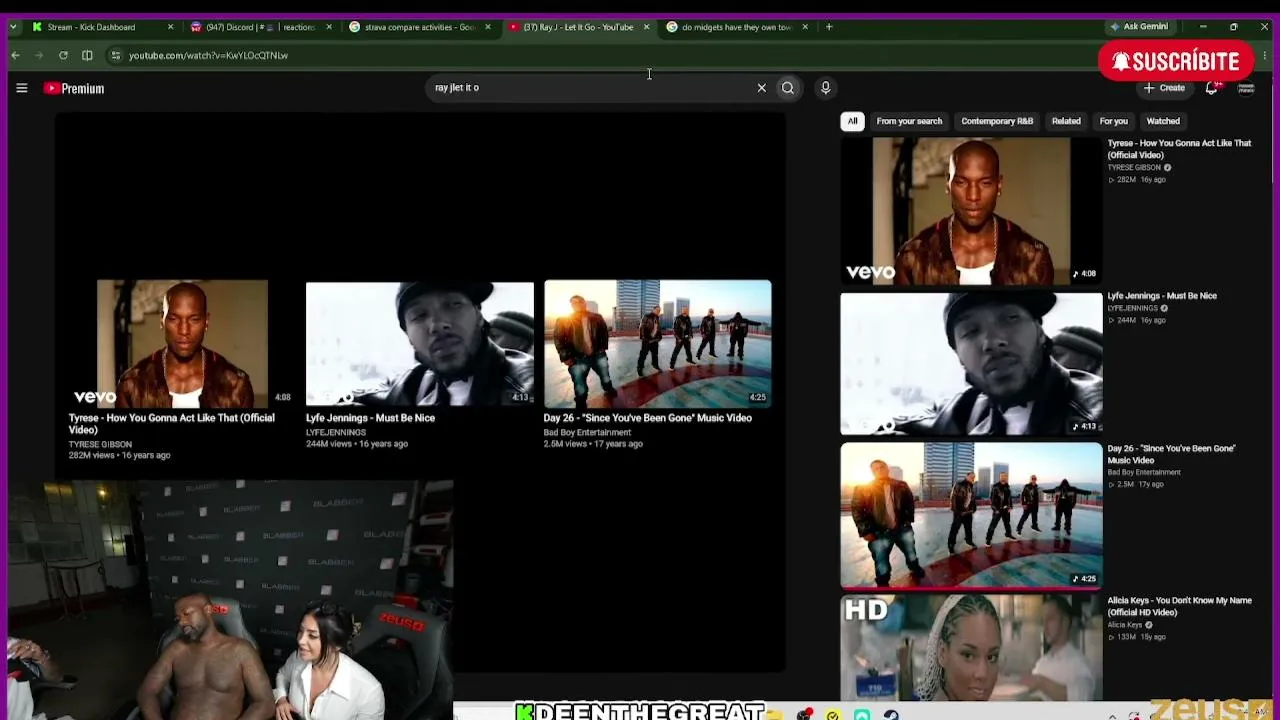Close the Kick Dashboard tab
Image resolution: width=1280 pixels, height=720 pixels.
[170, 27]
